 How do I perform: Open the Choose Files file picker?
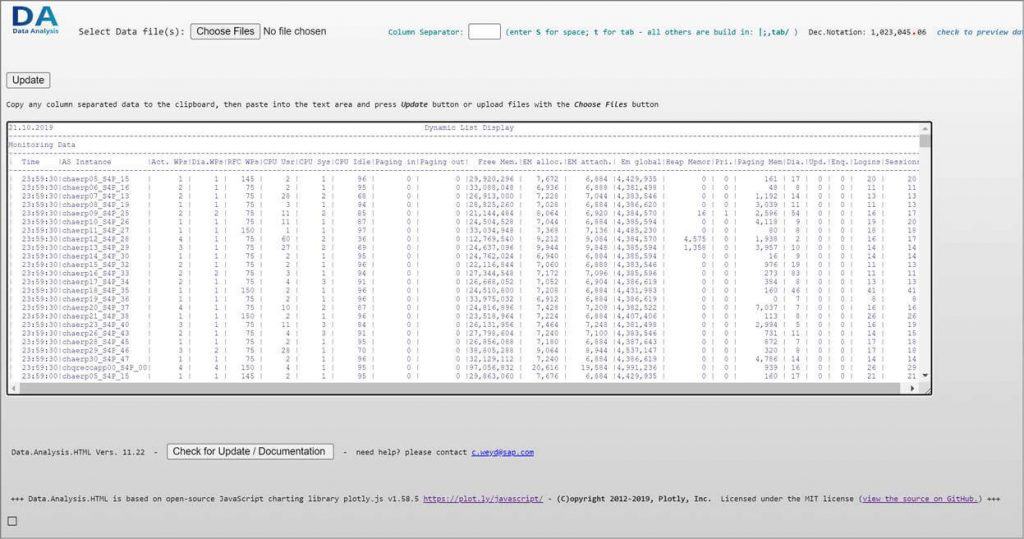click(225, 31)
